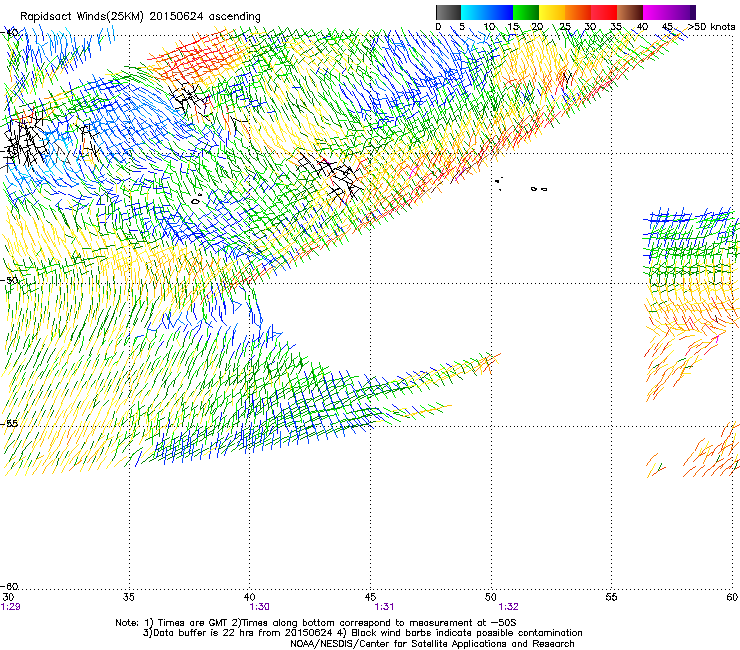This screenshot has height=650, width=740.
Task: Click the green 15-20 knots color band
Action: [526, 12]
